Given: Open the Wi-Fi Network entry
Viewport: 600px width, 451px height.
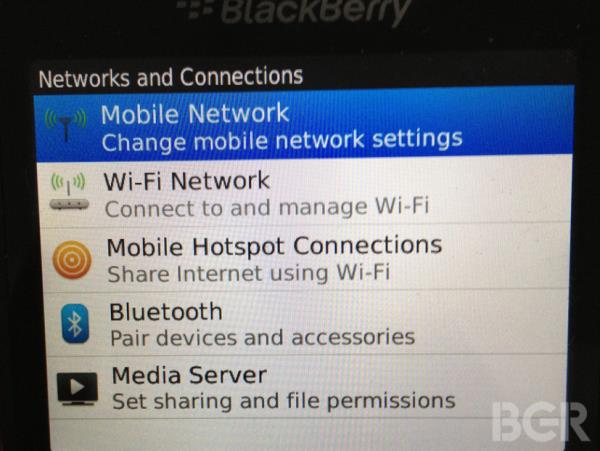Looking at the screenshot, I should pyautogui.click(x=305, y=193).
